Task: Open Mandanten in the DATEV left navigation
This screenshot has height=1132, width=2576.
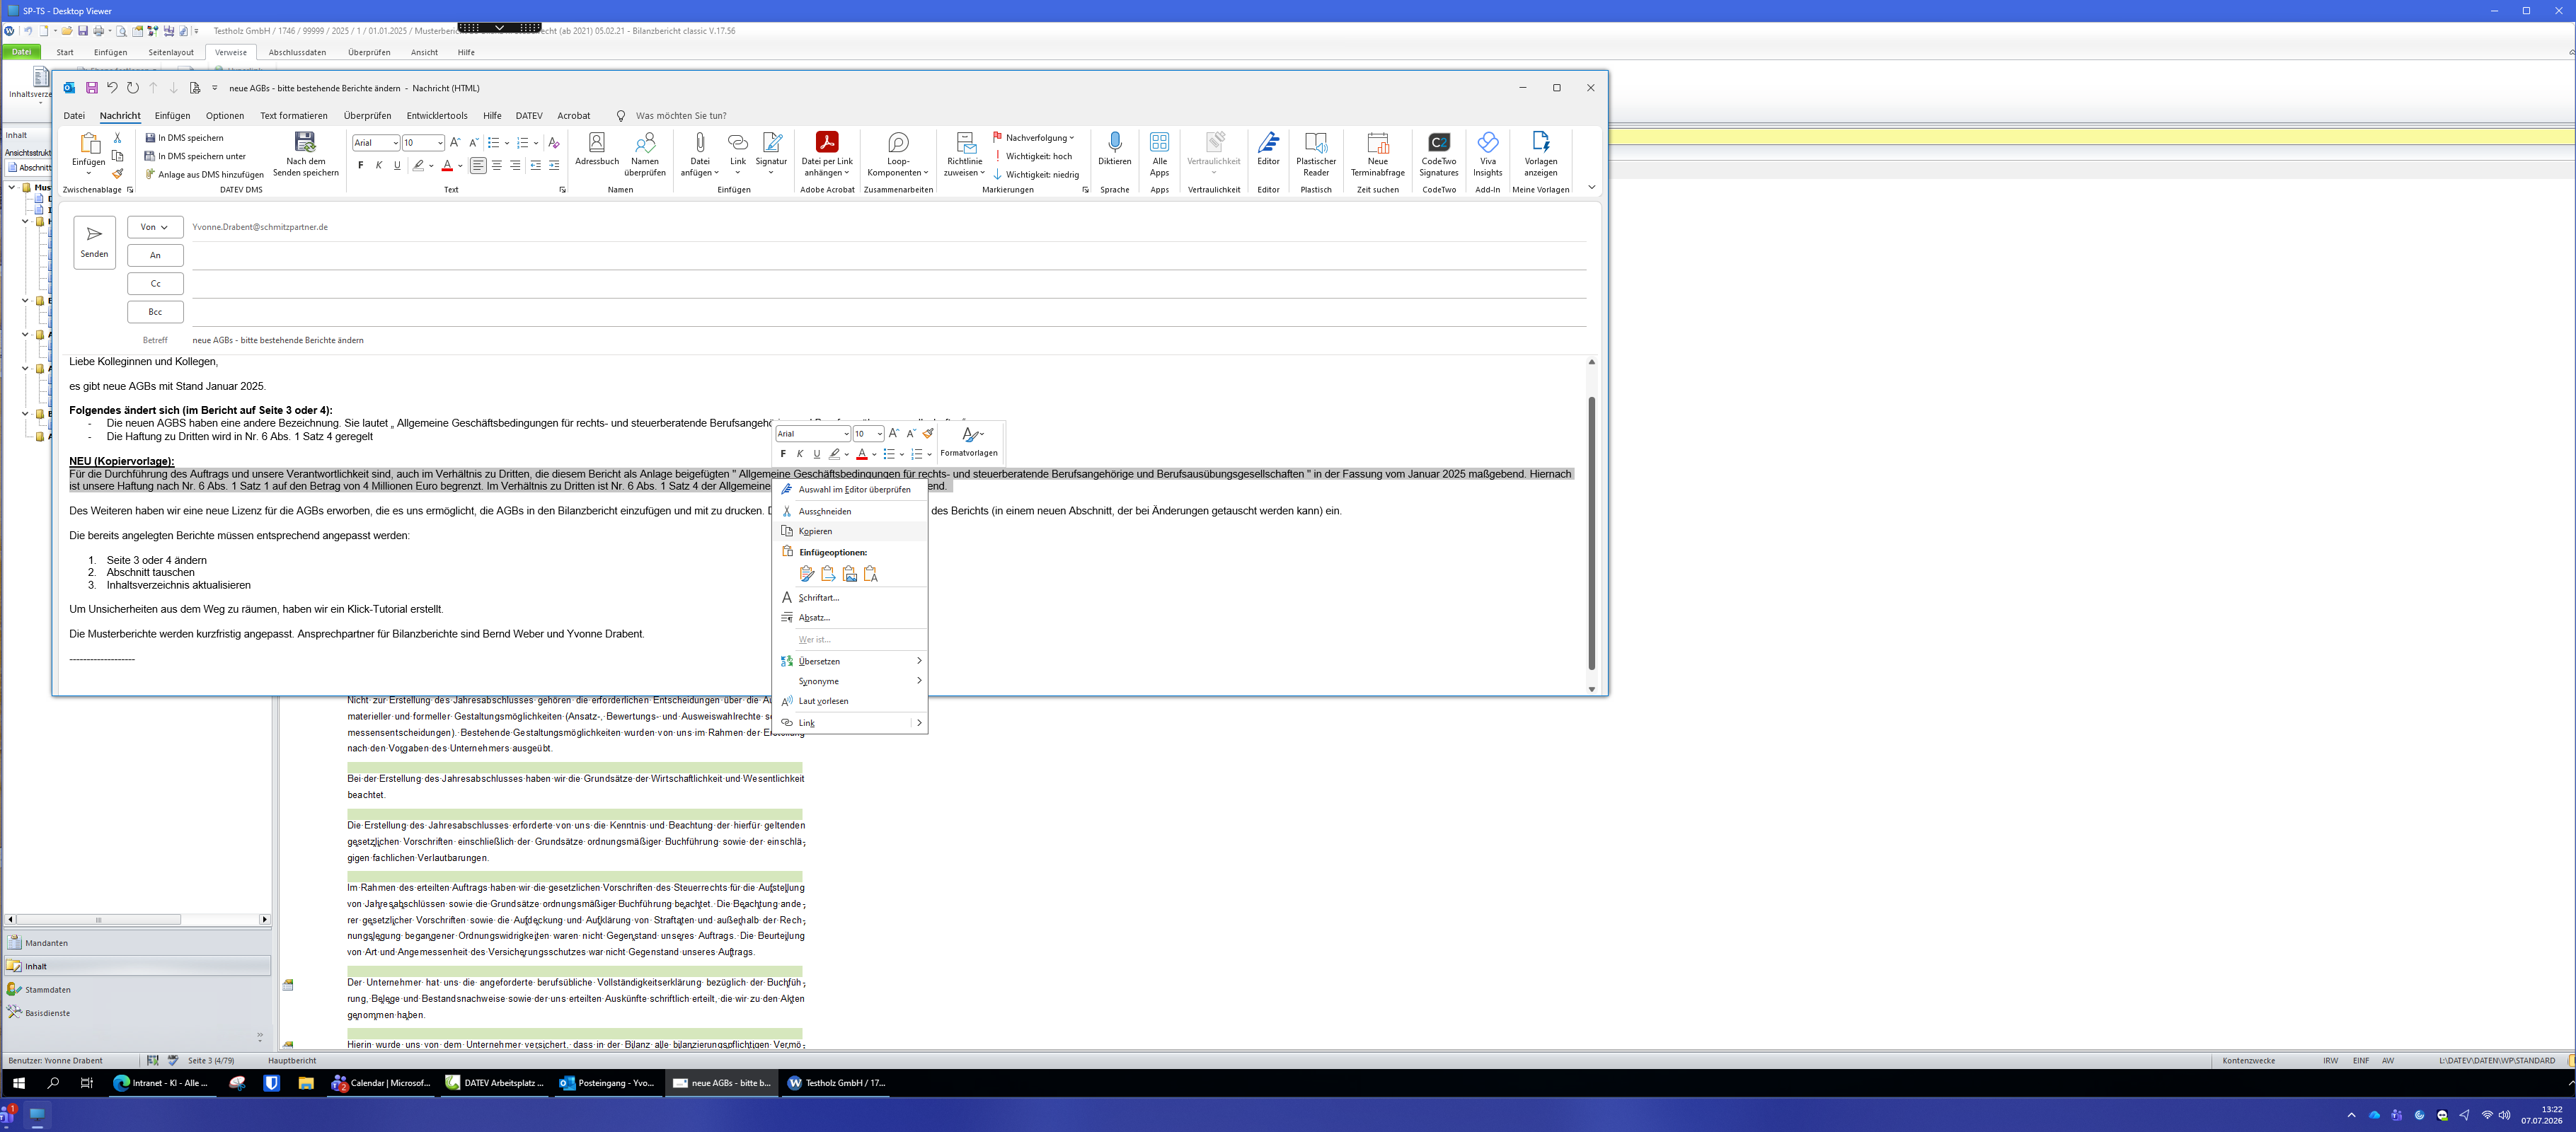Action: point(137,943)
